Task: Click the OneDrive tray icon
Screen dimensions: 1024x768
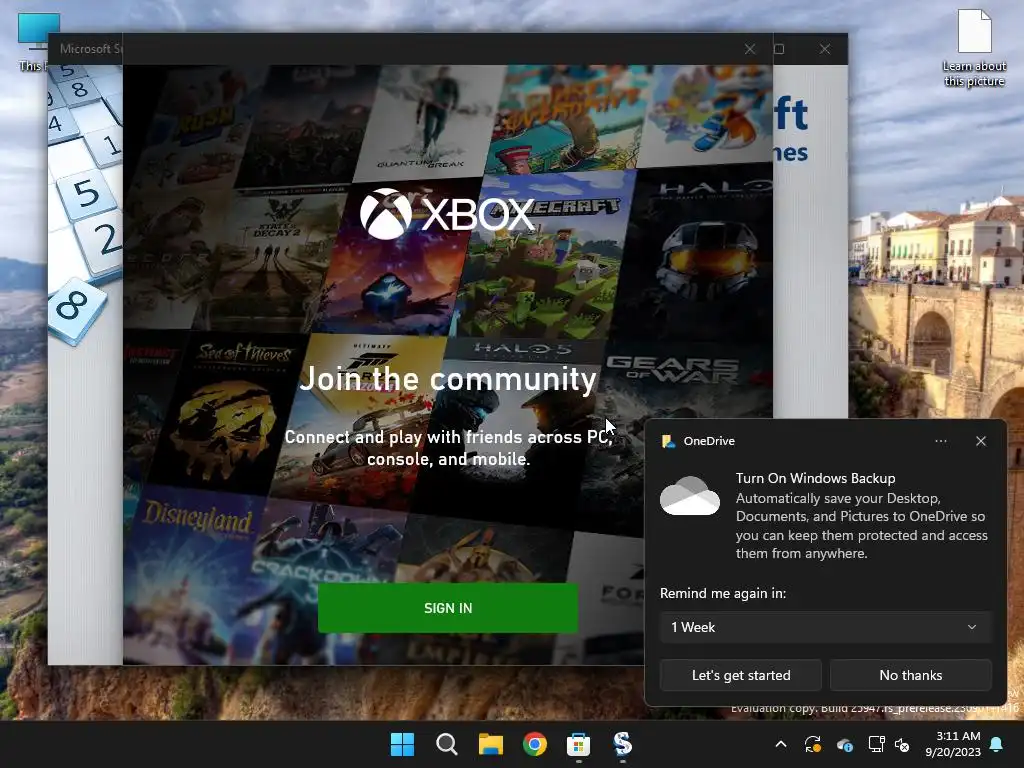Action: [844, 744]
